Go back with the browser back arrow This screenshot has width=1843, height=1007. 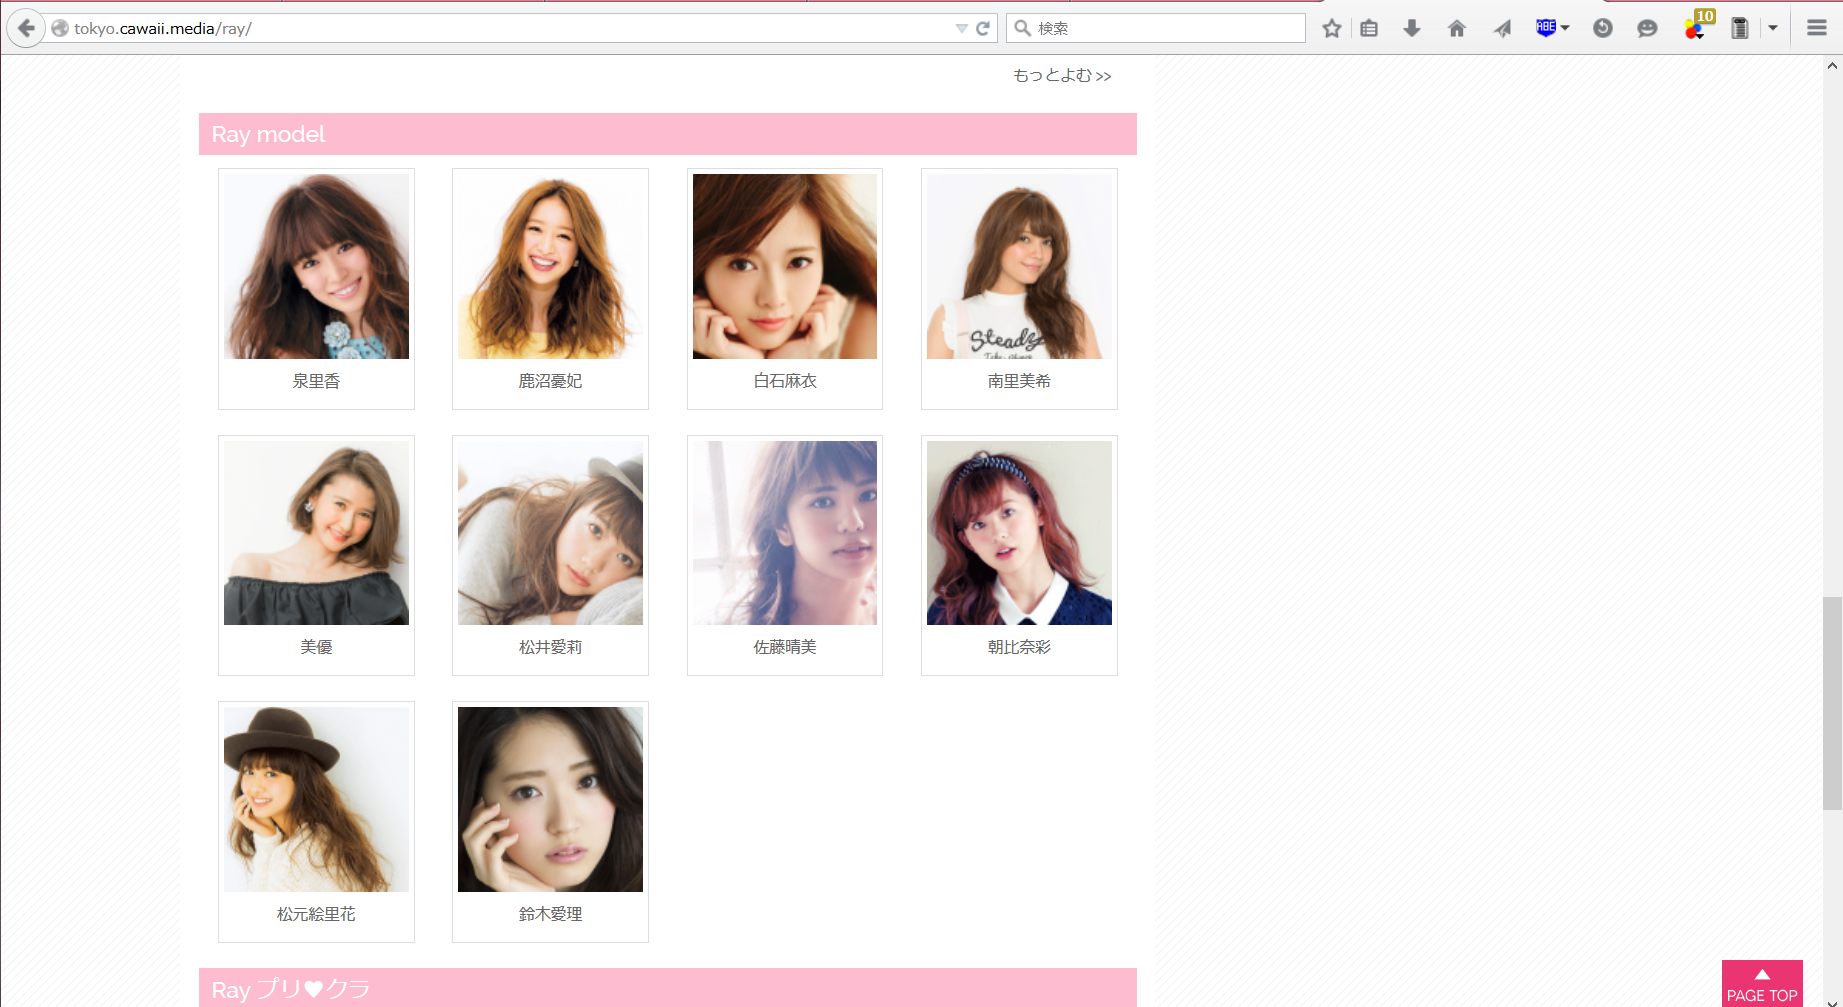26,28
